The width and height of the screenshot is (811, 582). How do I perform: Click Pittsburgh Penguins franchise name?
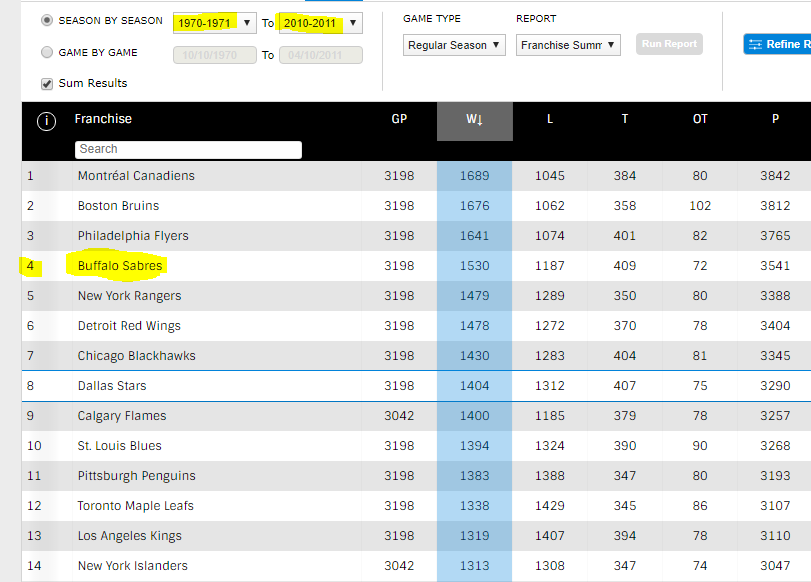[x=137, y=476]
